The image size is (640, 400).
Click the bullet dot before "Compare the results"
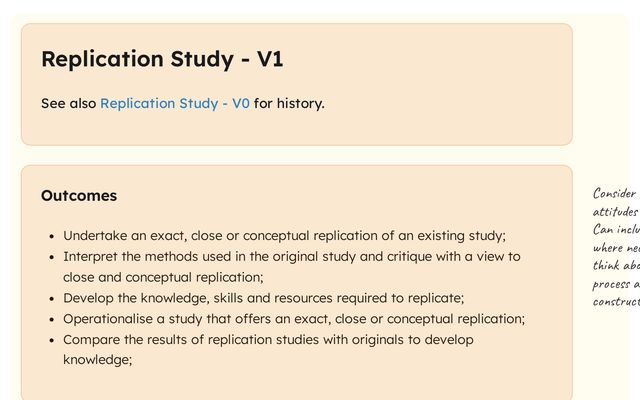[51, 341]
